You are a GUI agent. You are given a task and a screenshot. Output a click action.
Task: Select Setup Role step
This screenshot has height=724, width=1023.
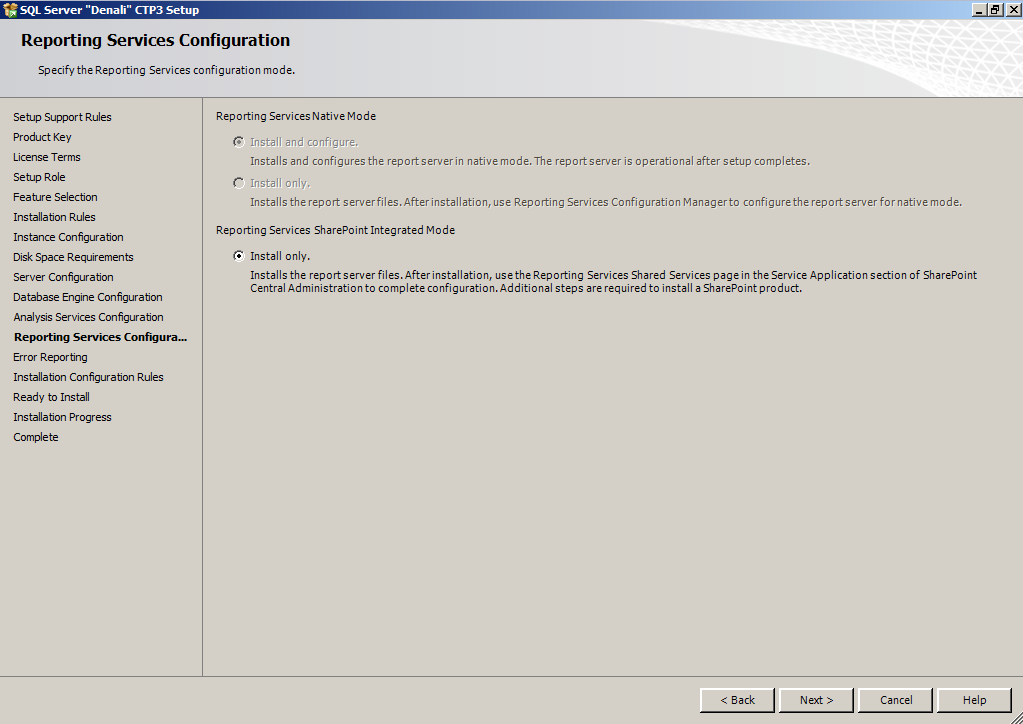pos(39,177)
